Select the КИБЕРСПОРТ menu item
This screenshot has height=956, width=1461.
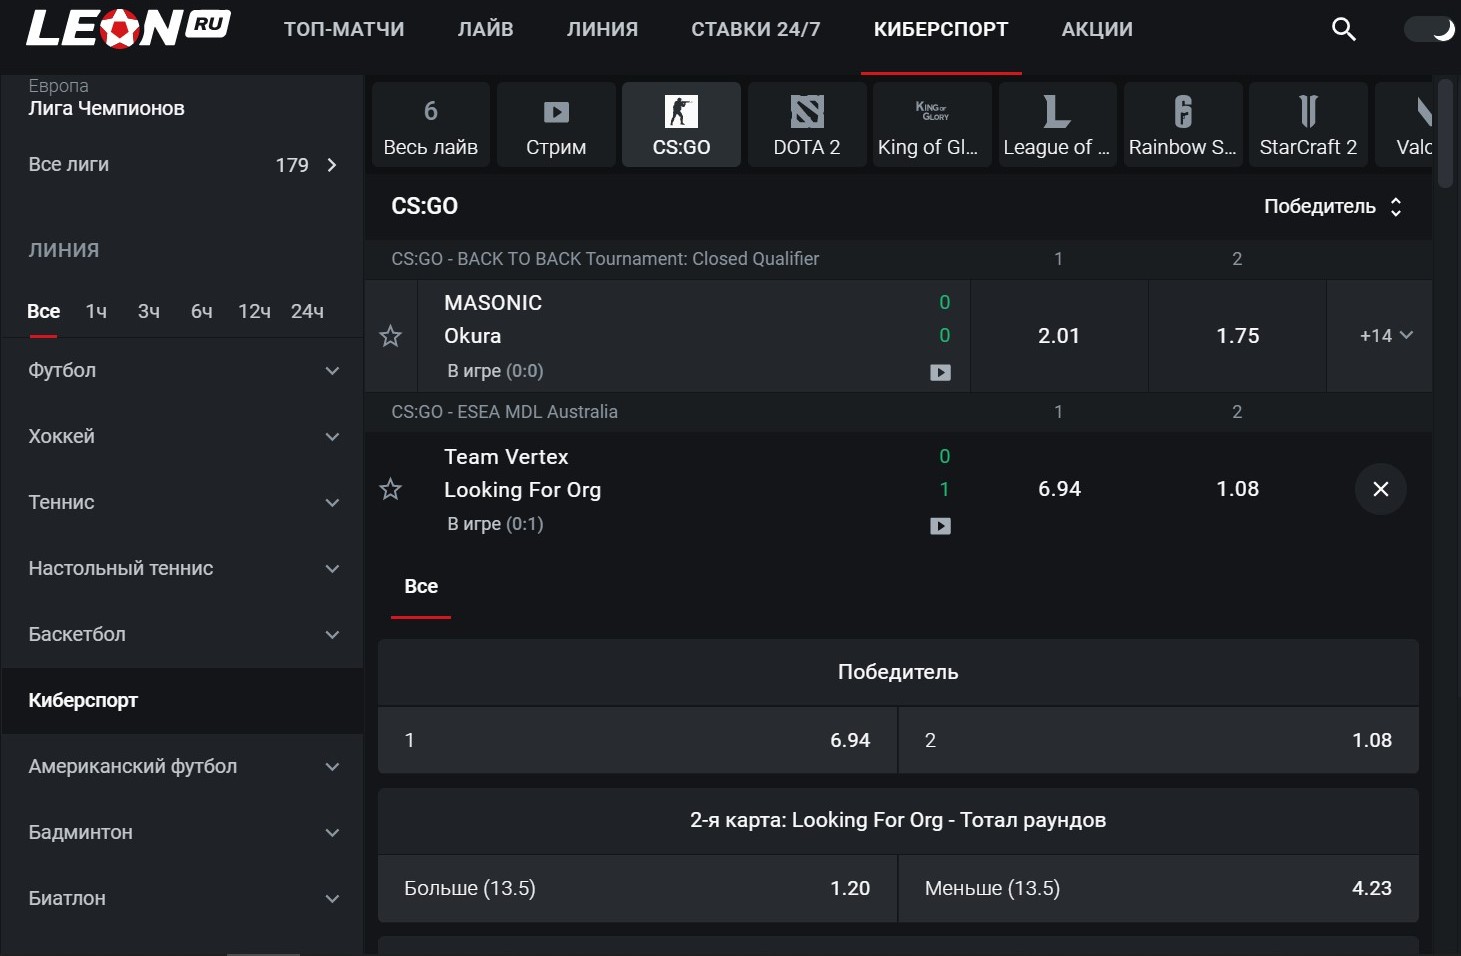tap(941, 29)
